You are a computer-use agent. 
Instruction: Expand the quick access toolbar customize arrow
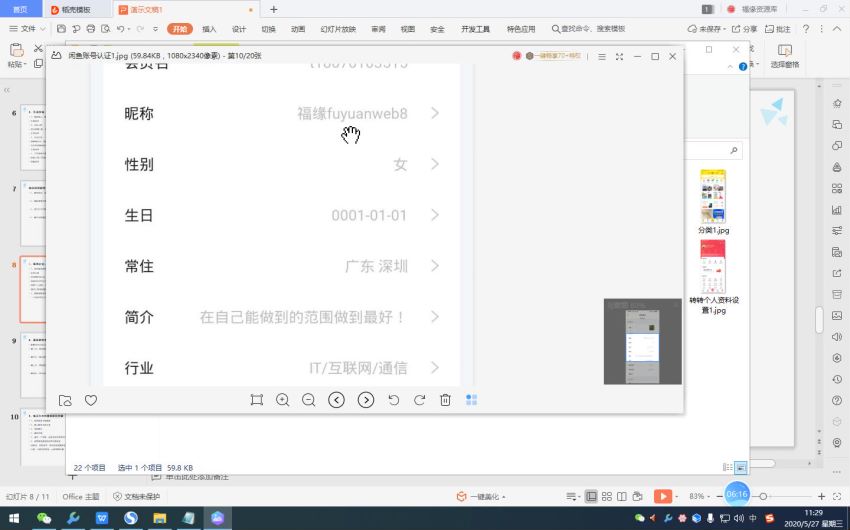[156, 29]
